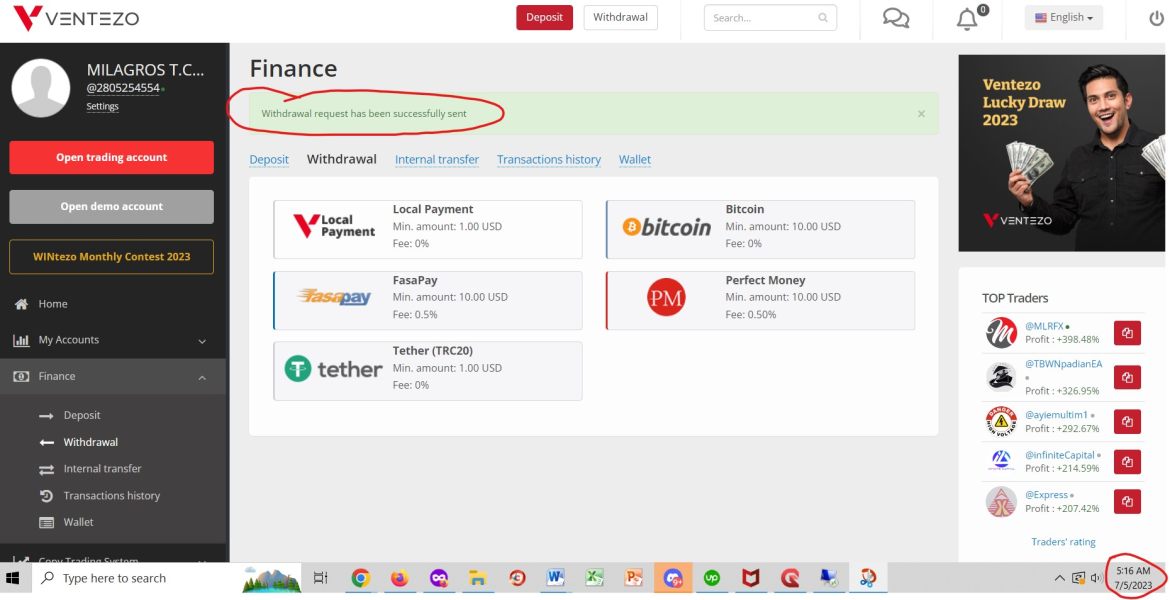Click the search magnifier icon
Screen dimensions: 1170x600
(x=822, y=18)
